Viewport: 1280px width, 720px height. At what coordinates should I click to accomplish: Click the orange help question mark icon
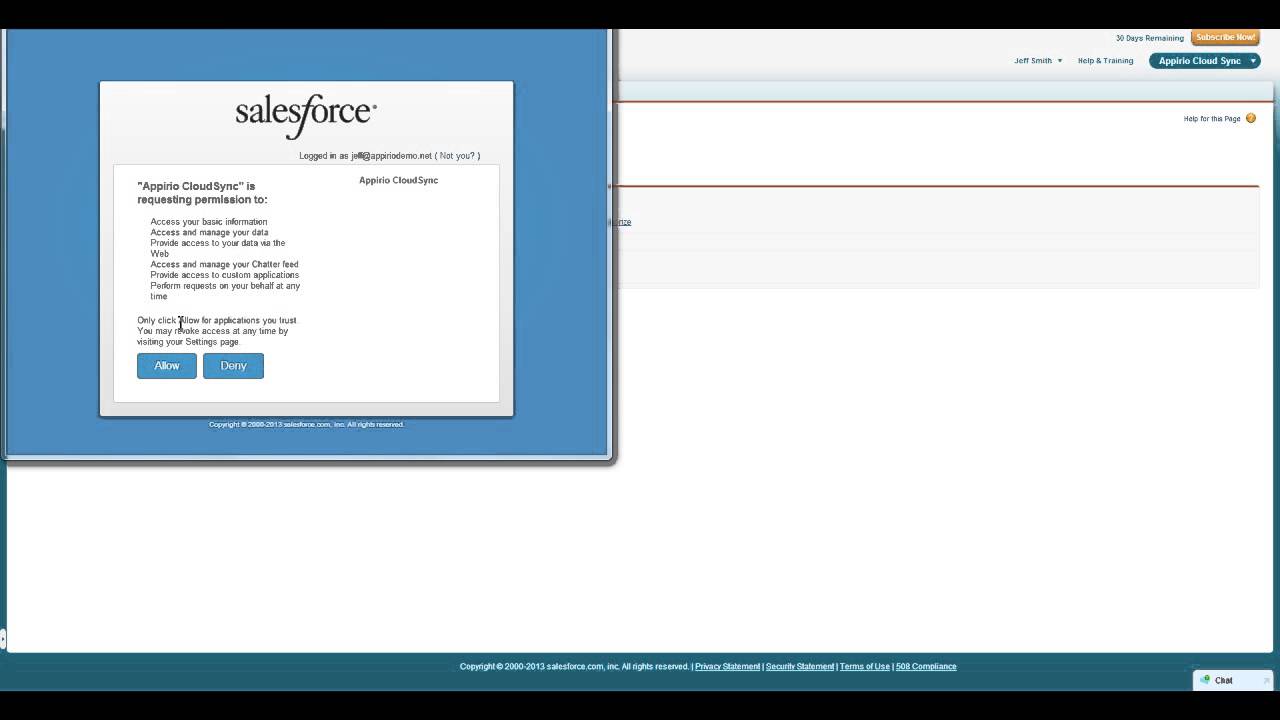pyautogui.click(x=1251, y=118)
